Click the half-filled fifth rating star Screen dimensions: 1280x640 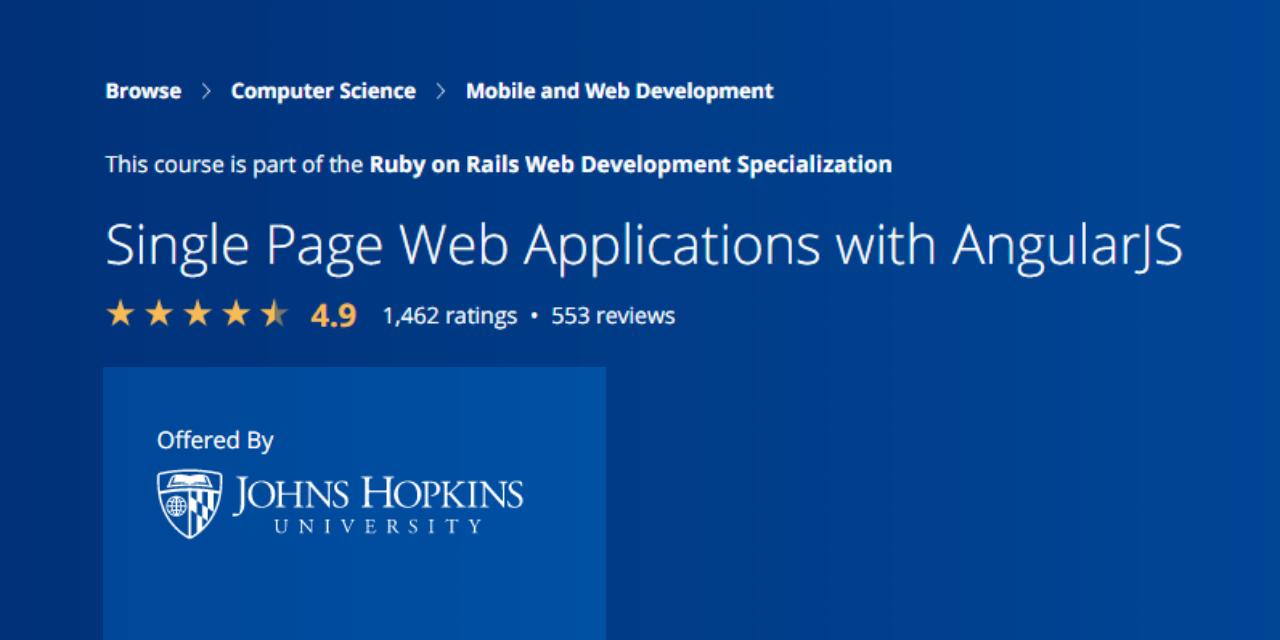tap(275, 314)
